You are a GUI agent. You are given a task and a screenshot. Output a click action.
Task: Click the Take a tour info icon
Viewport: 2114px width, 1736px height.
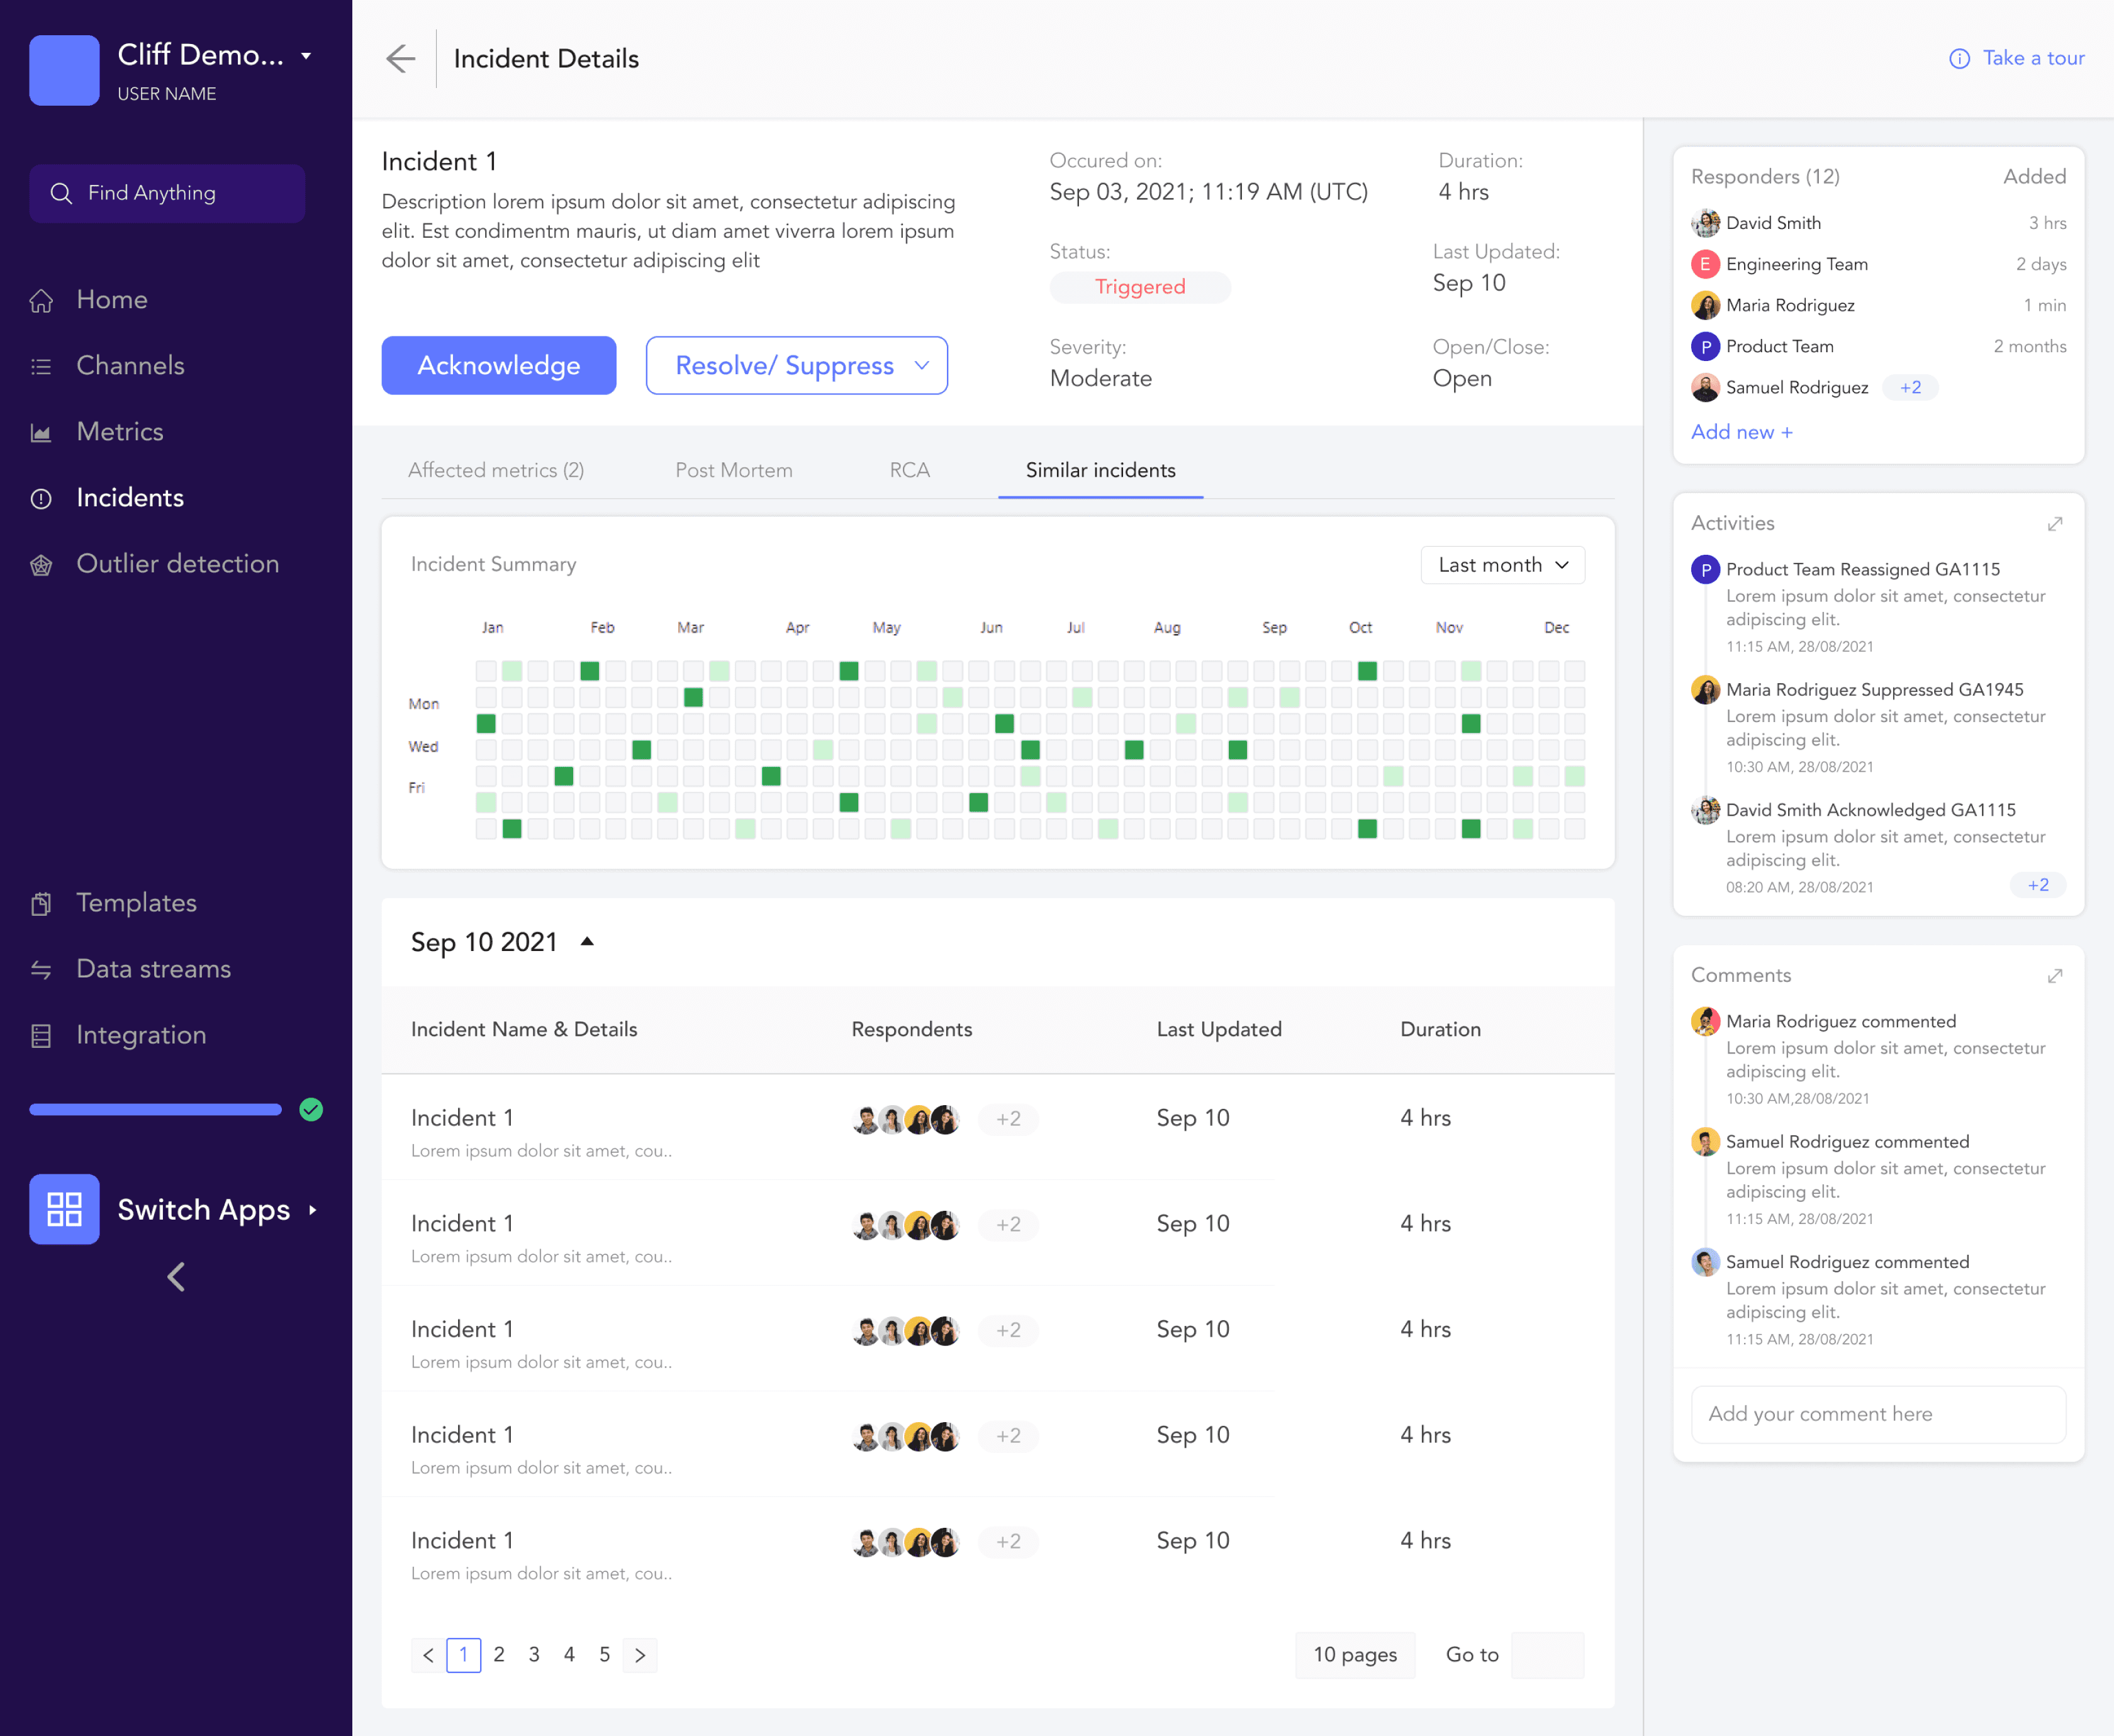(x=1959, y=59)
